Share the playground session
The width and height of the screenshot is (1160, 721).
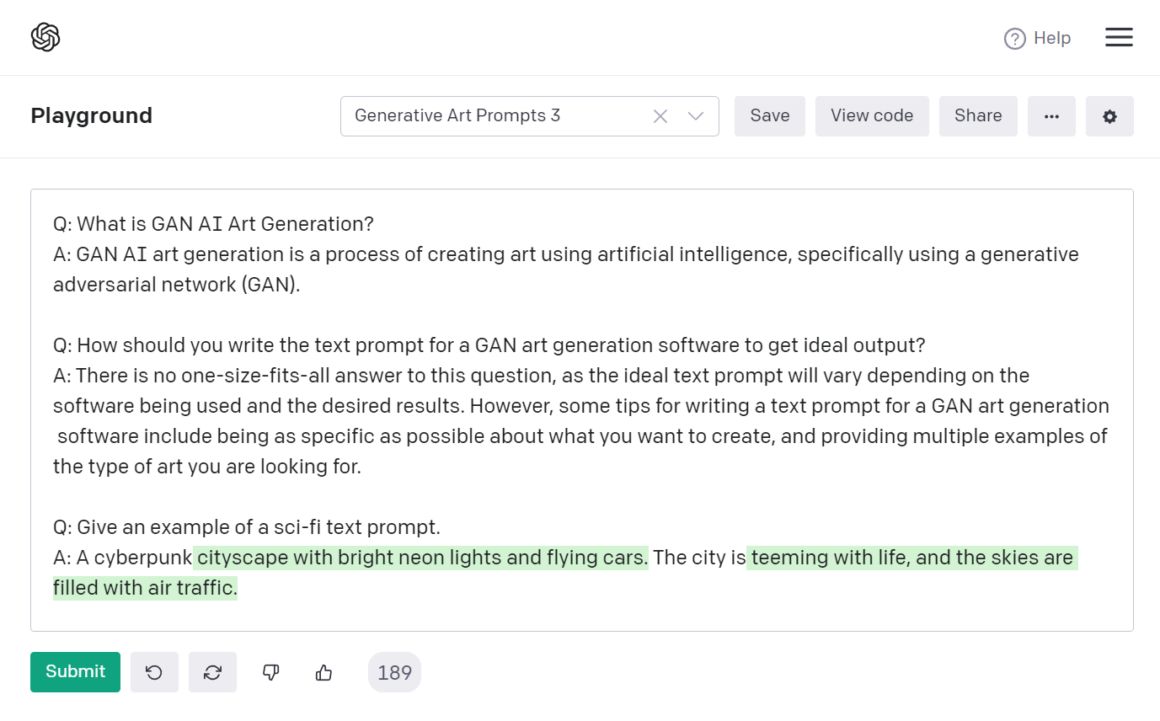point(978,116)
